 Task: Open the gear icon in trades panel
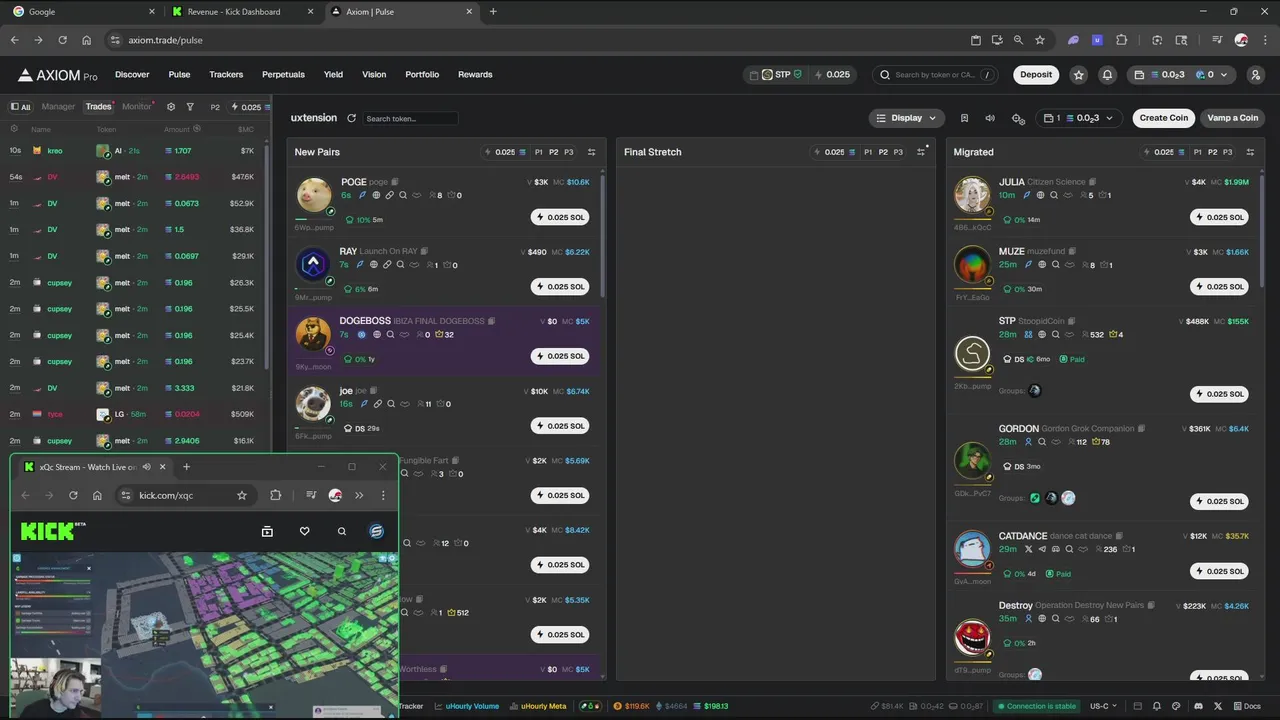click(x=171, y=107)
